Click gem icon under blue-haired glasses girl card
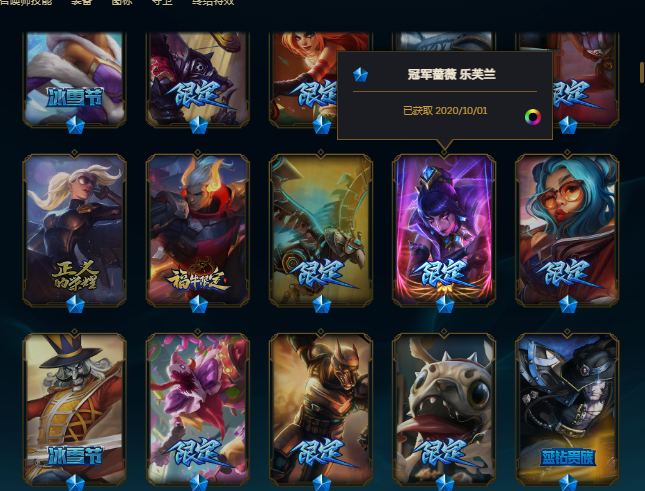The height and width of the screenshot is (491, 645). pyautogui.click(x=568, y=305)
